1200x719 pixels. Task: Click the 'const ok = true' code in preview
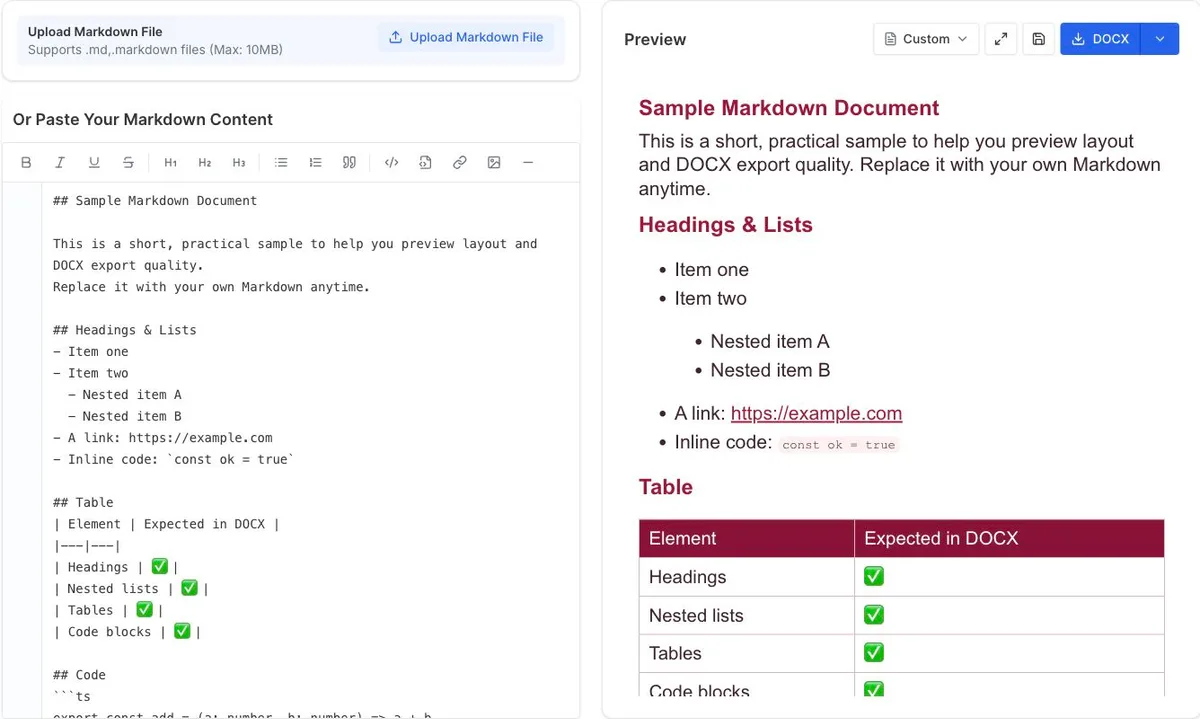pos(838,444)
